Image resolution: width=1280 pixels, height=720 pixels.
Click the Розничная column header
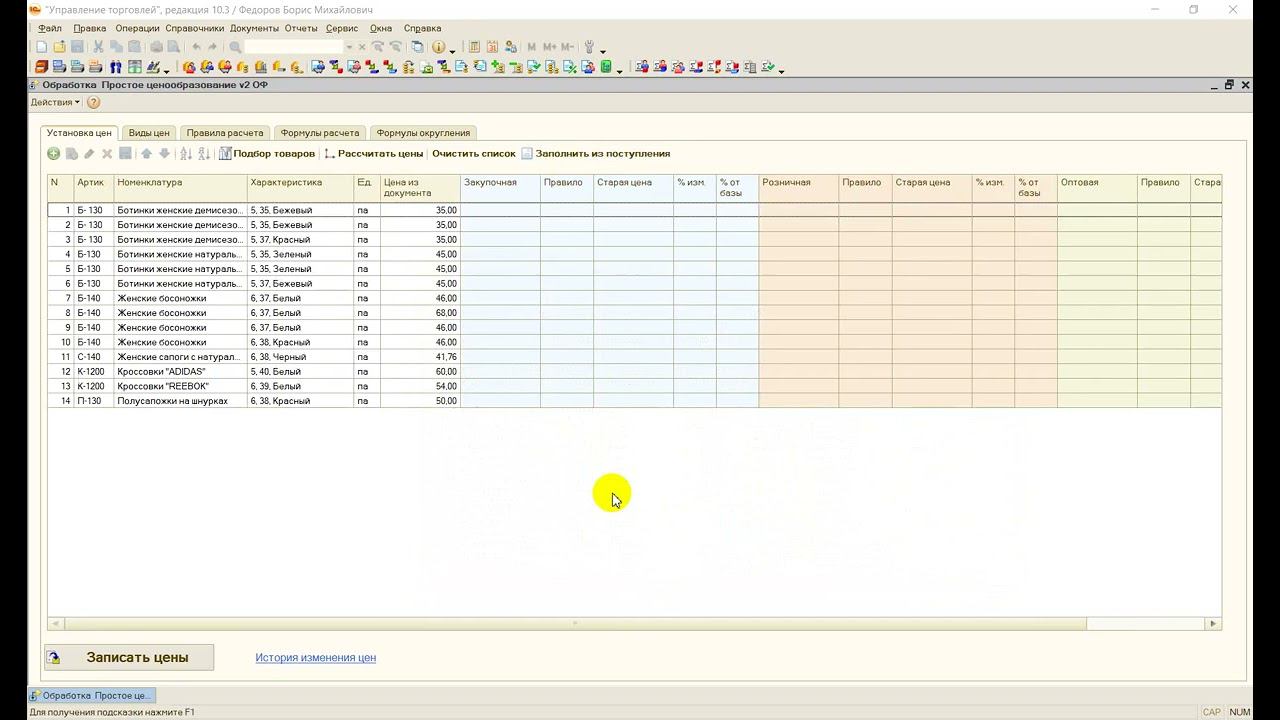tap(798, 188)
